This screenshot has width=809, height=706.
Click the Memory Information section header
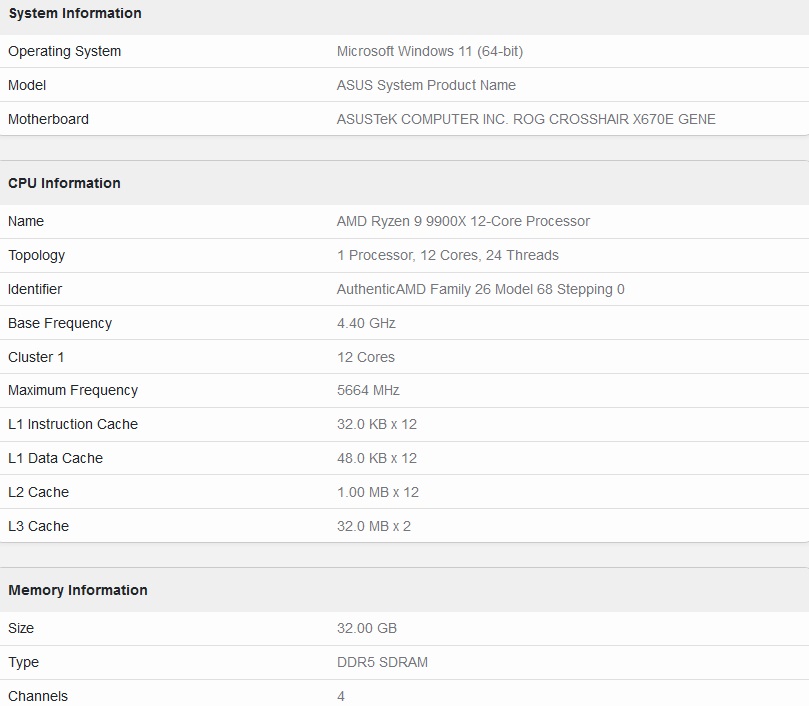click(x=78, y=590)
